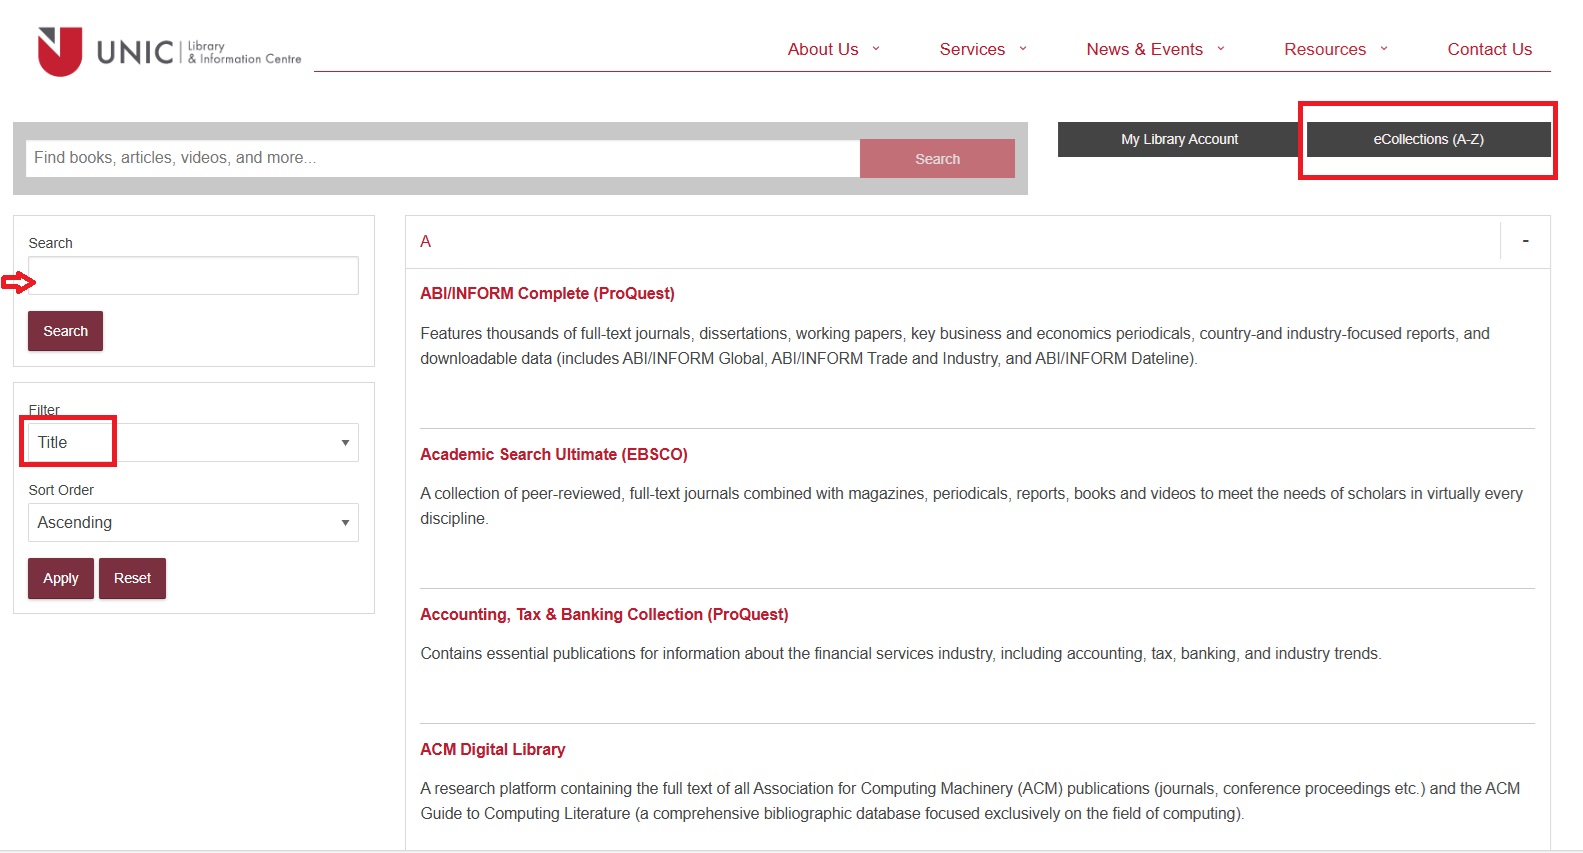Click the section A heading
Image resolution: width=1583 pixels, height=853 pixels.
point(425,241)
